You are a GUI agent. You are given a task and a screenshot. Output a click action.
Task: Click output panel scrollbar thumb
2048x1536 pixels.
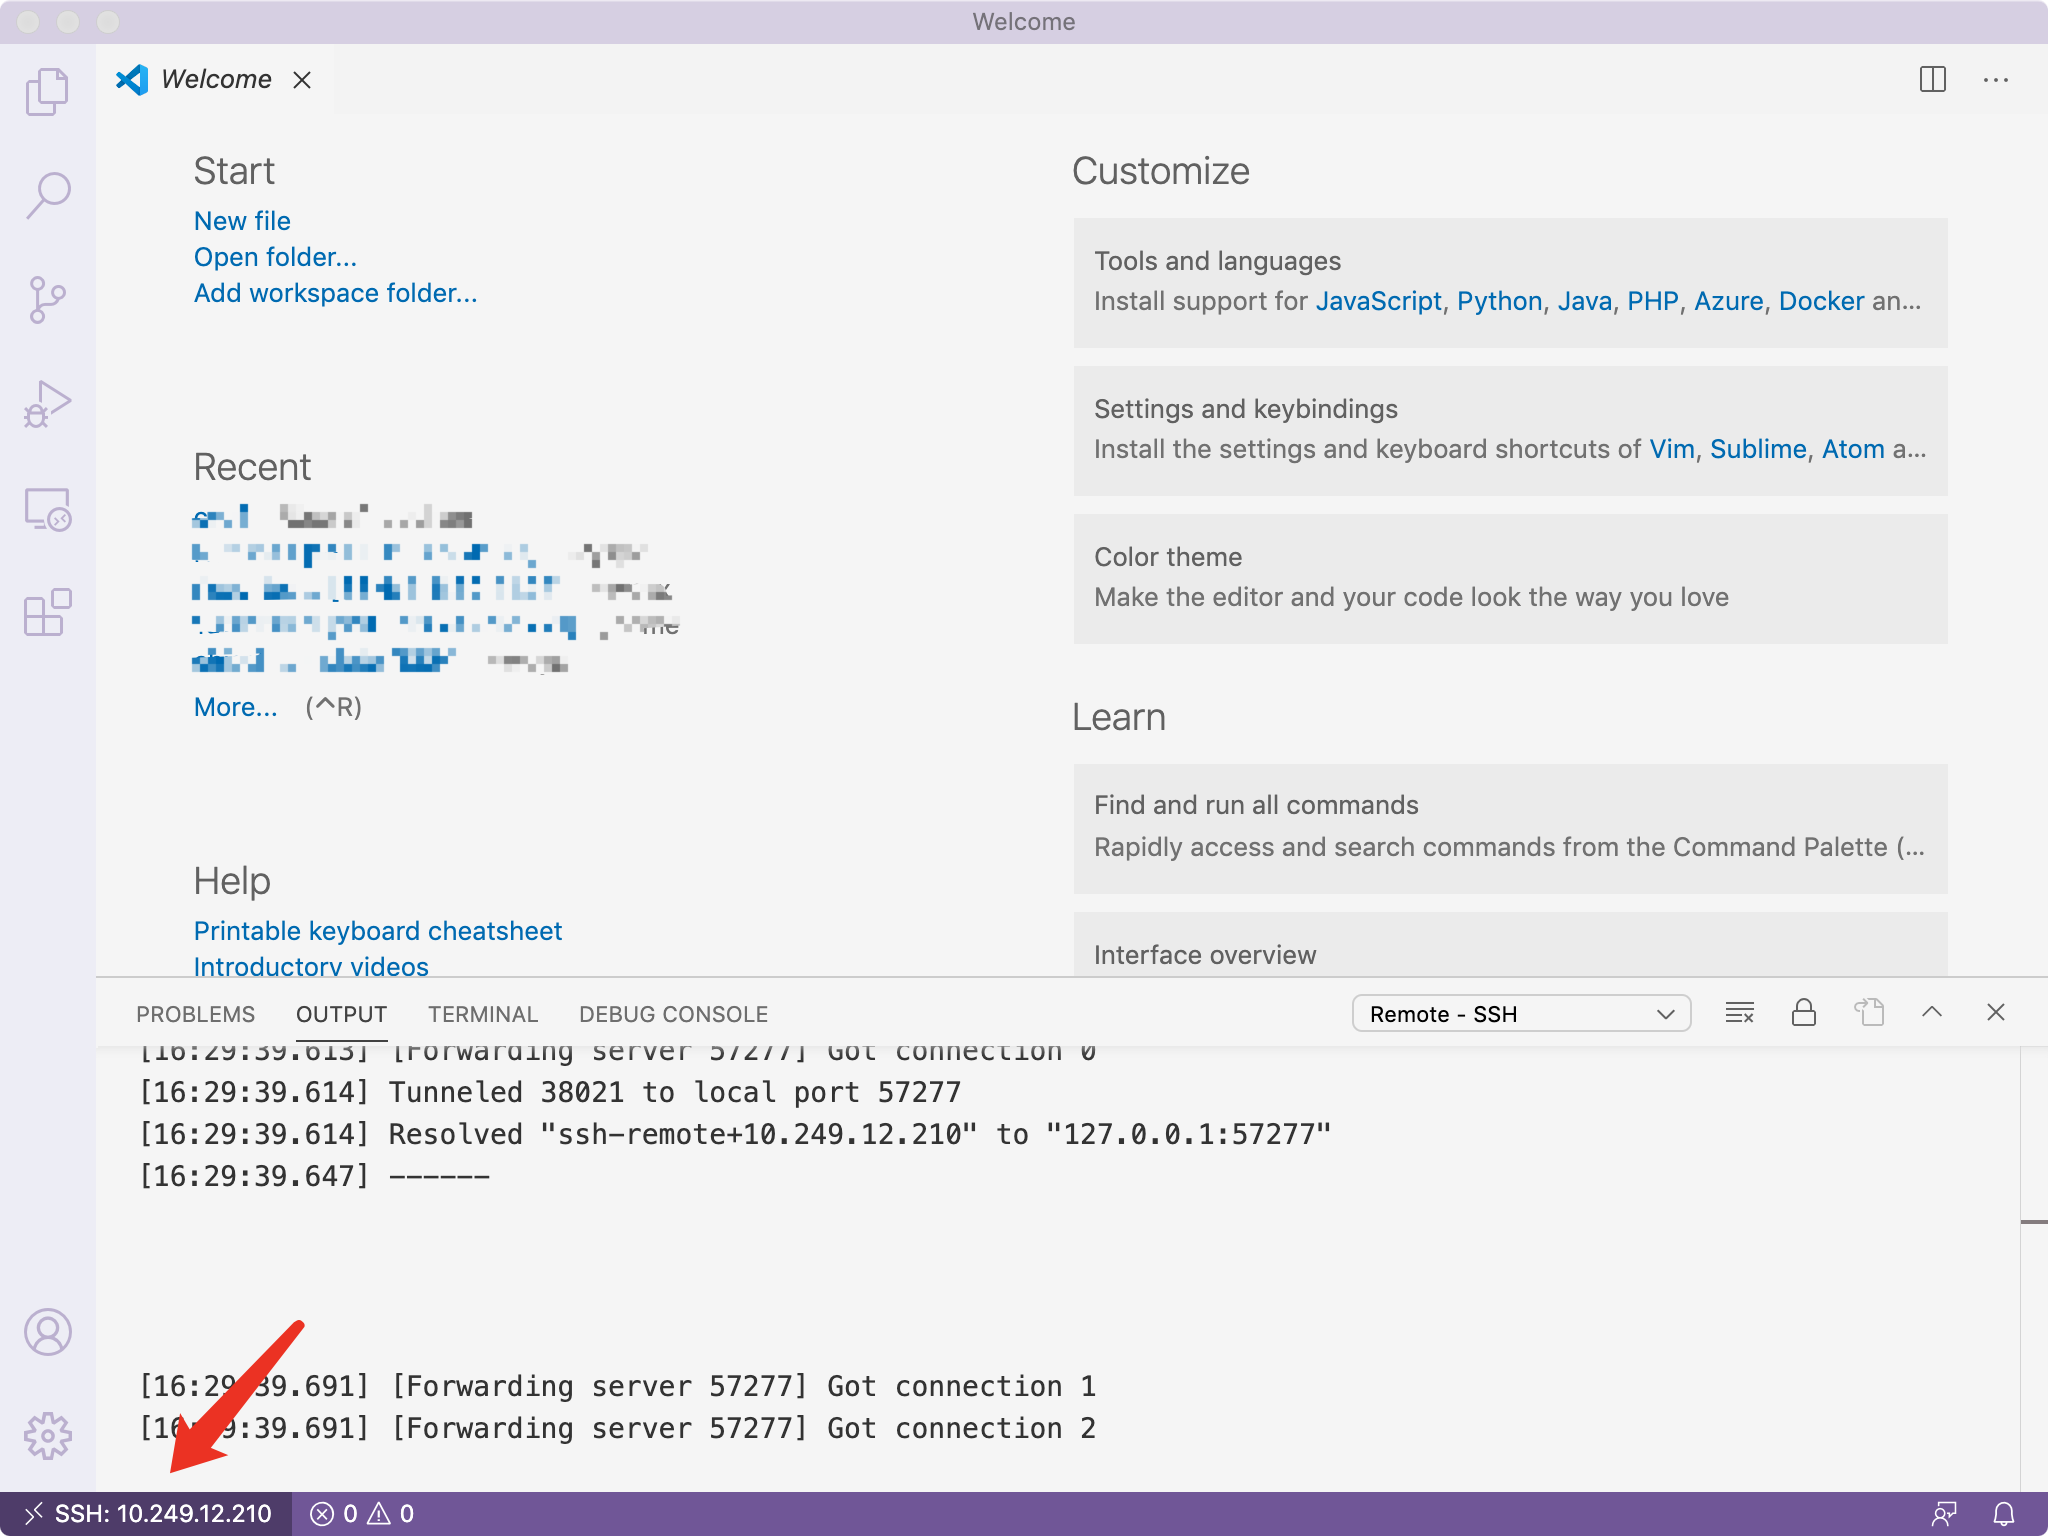pyautogui.click(x=2033, y=1222)
